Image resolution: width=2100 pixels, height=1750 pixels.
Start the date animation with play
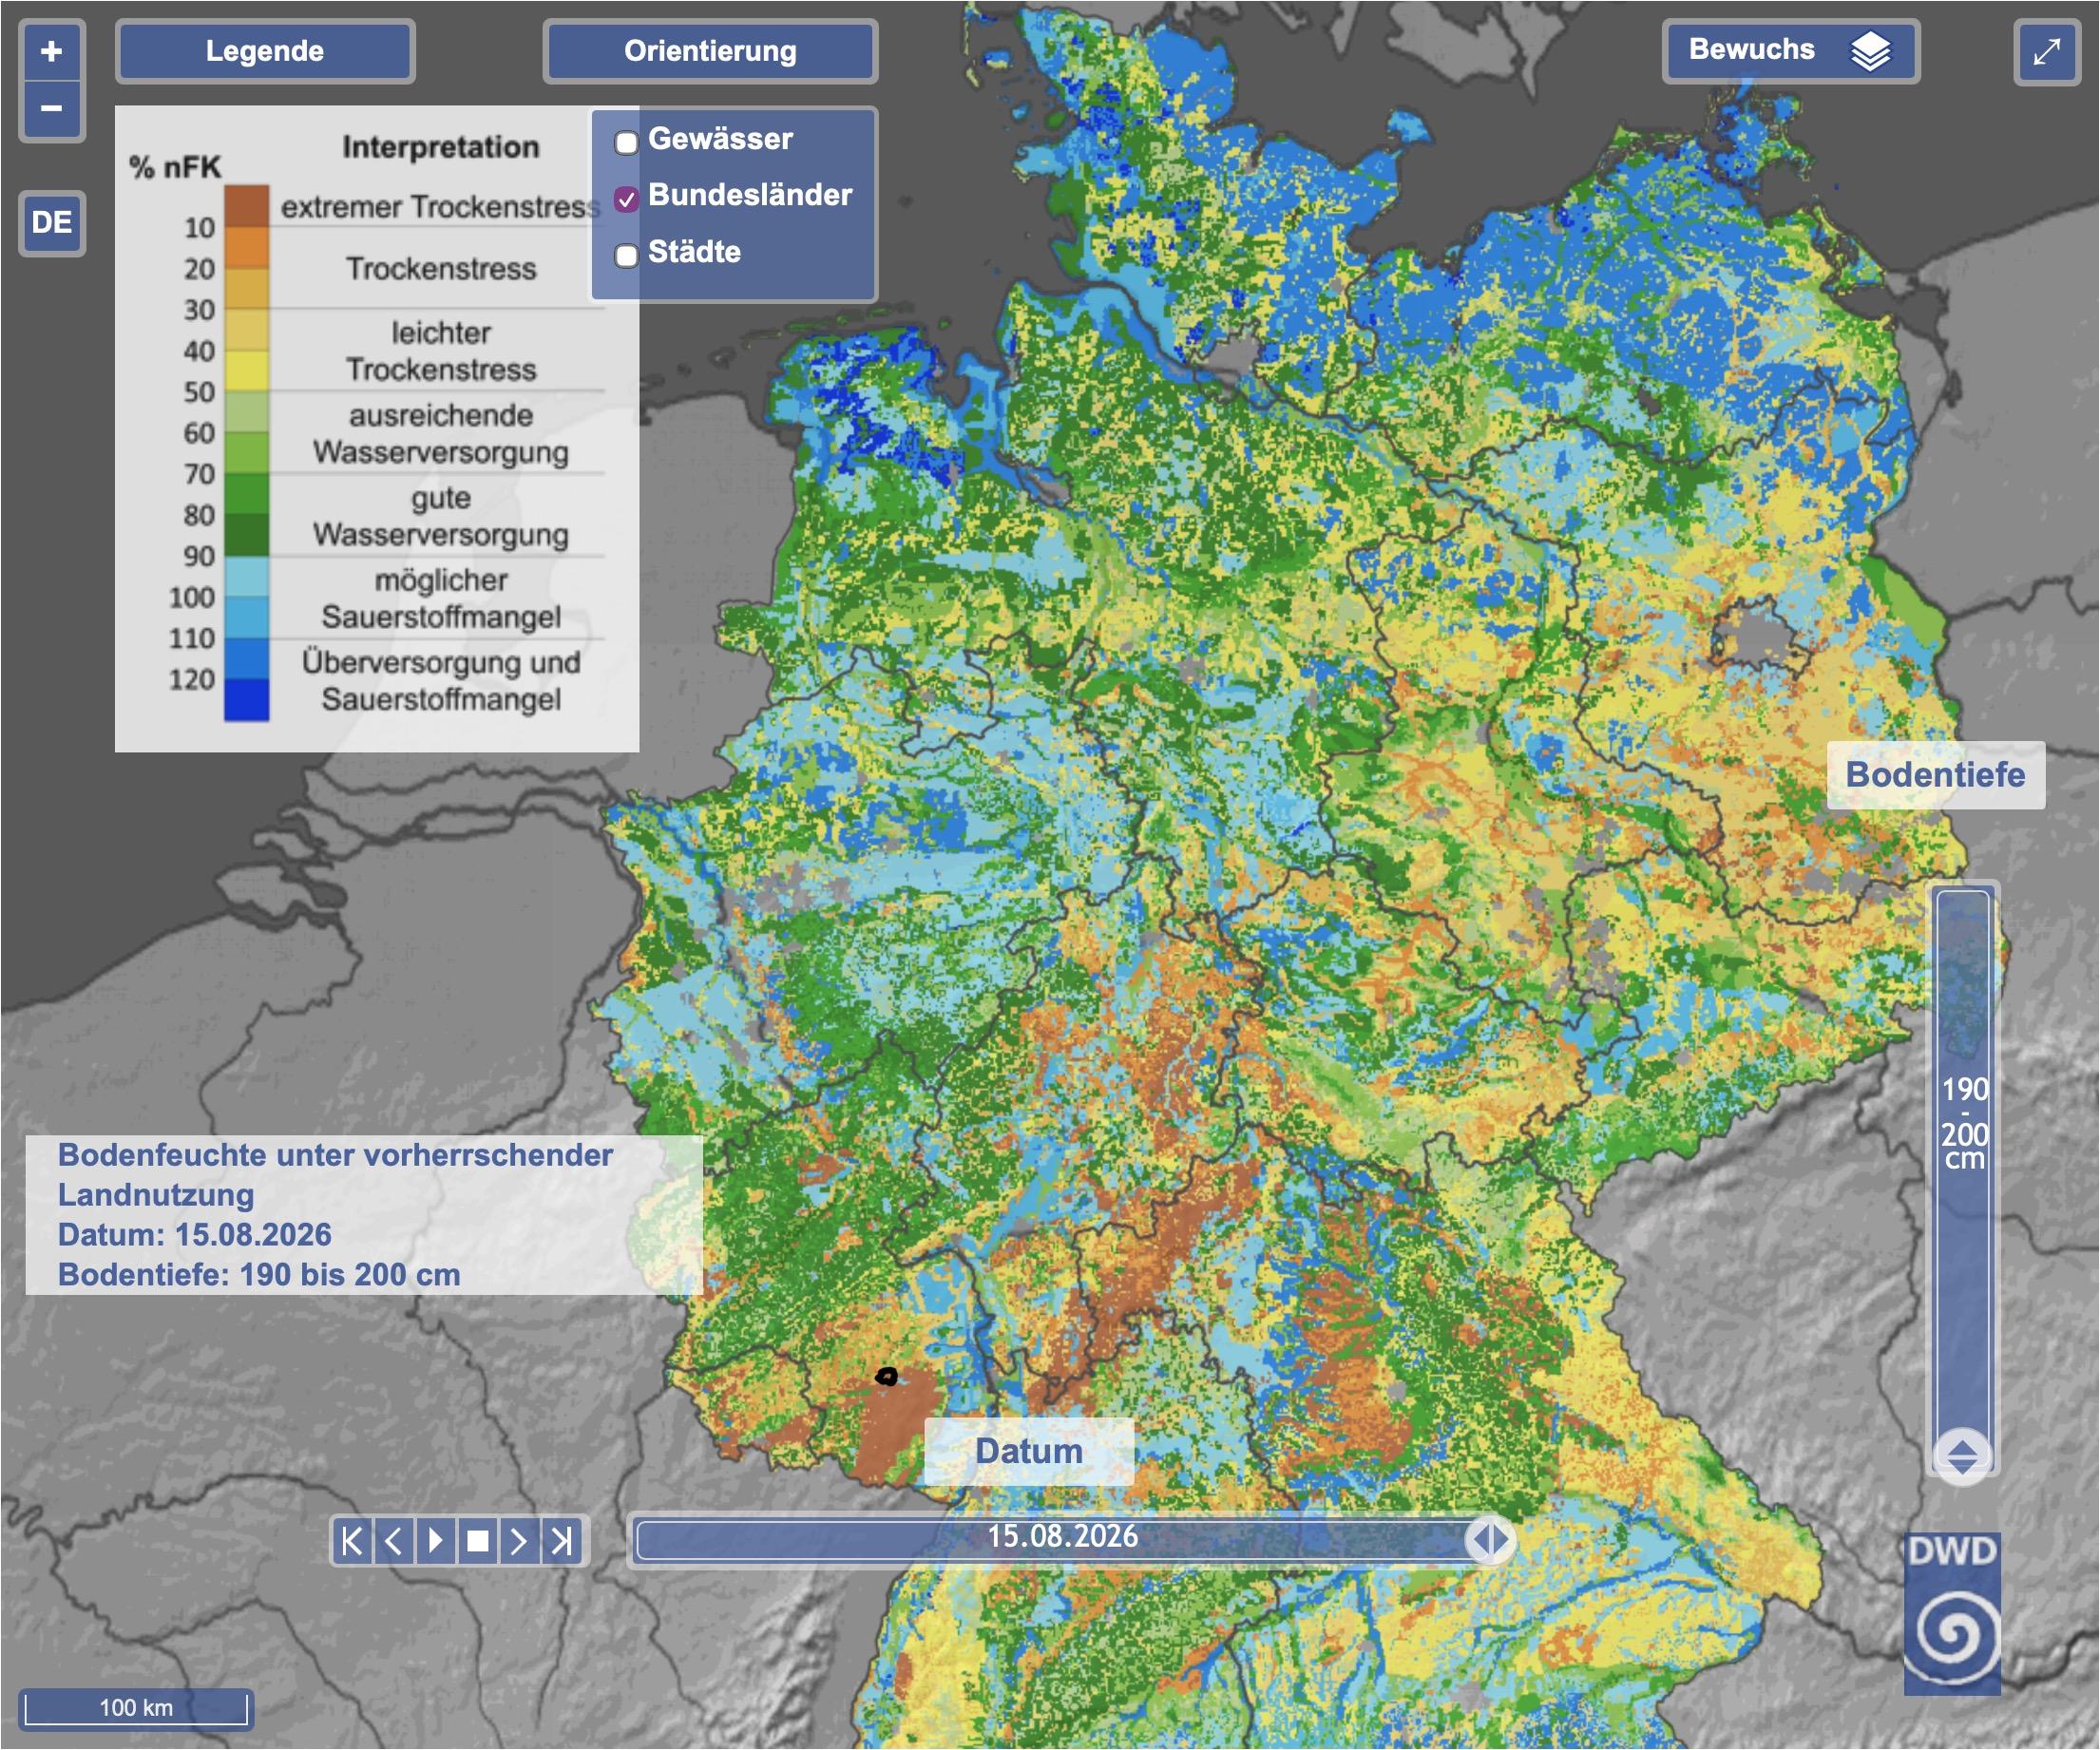click(x=436, y=1541)
